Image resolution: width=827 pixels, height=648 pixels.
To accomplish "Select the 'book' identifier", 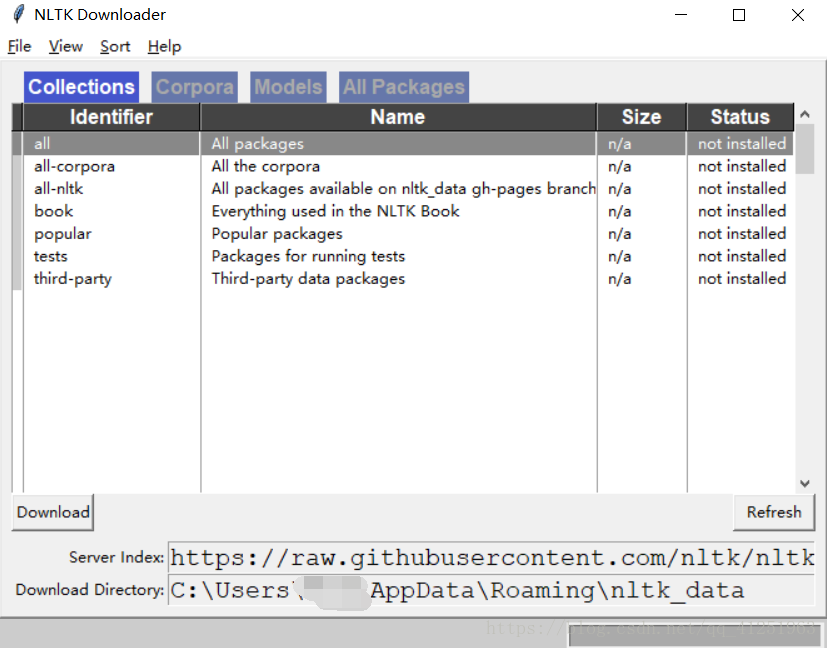I will [x=54, y=211].
